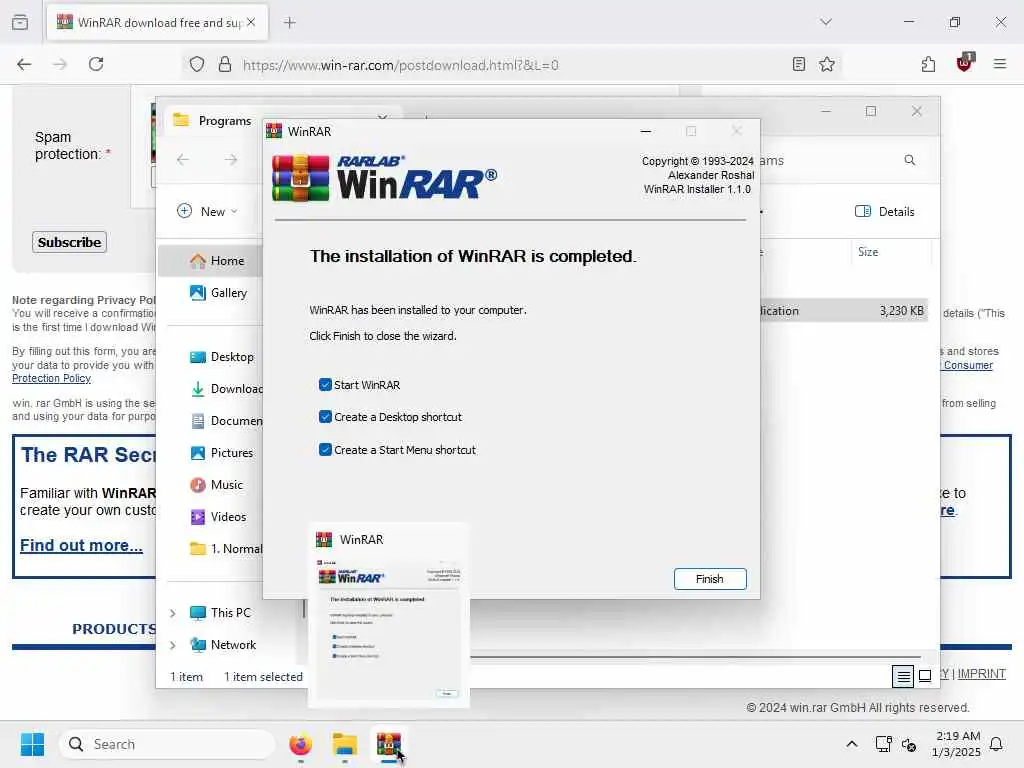Open the Firefox extensions puzzle icon
Screen dimensions: 1024x768
point(928,64)
